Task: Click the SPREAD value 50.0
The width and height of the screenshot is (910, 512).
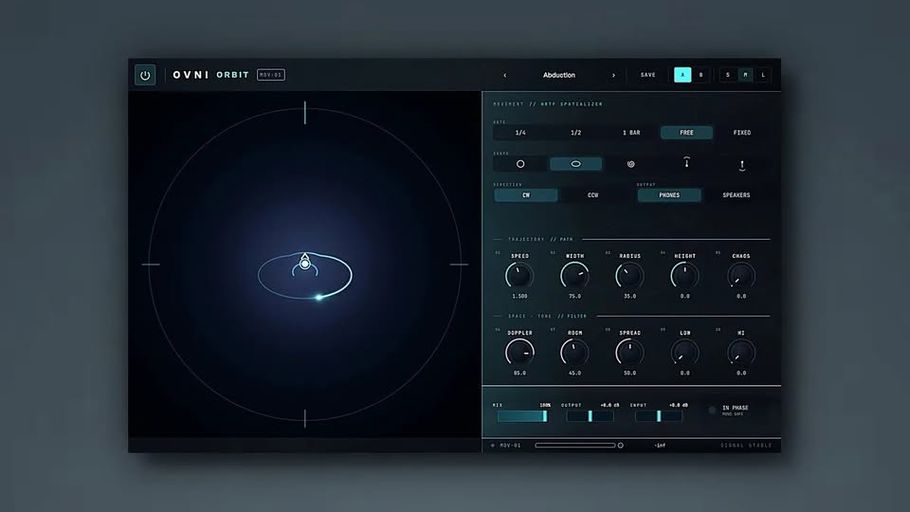Action: pos(630,373)
